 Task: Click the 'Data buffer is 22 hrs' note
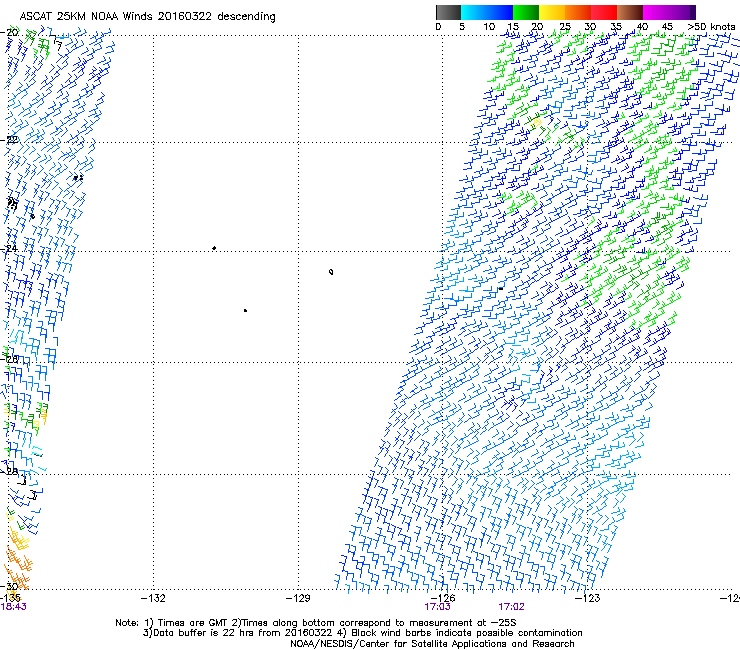click(362, 633)
